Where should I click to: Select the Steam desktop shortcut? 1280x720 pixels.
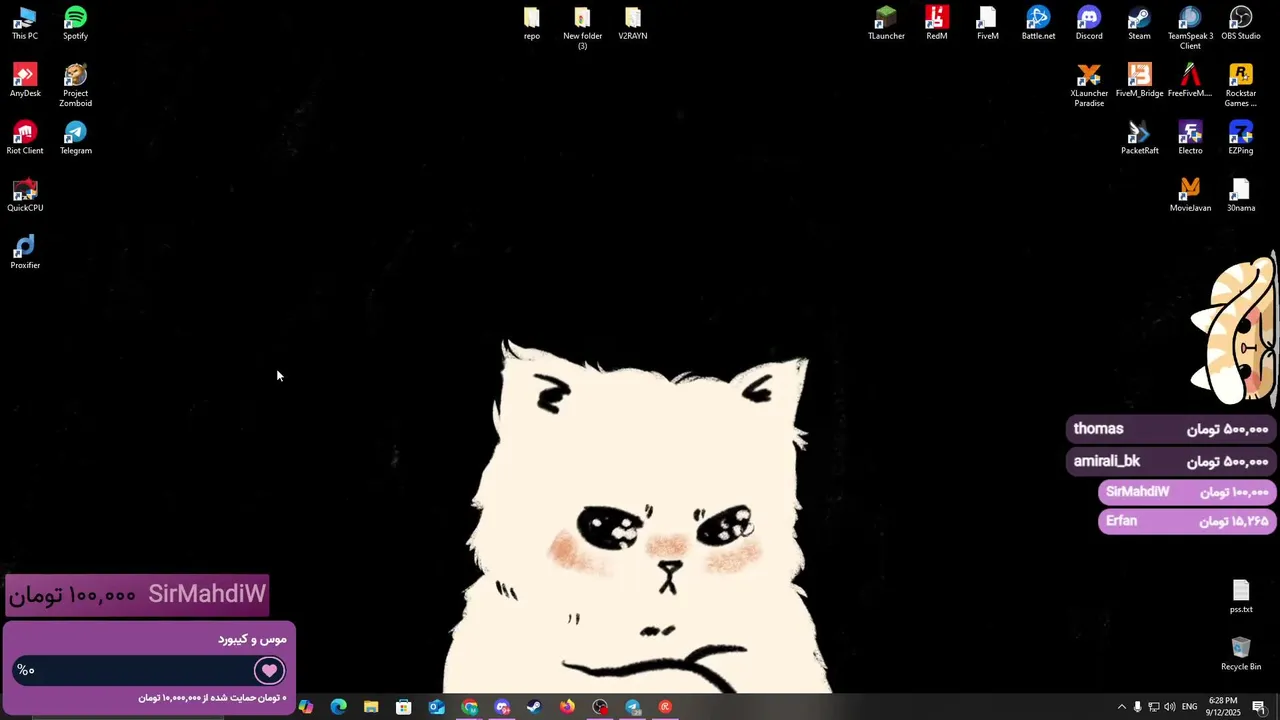(x=1139, y=23)
